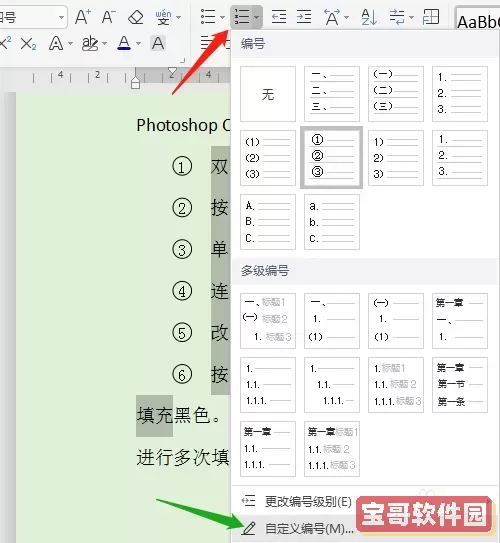The width and height of the screenshot is (500, 543).
Task: Expand bullet list dropdown arrow
Action: [222, 17]
